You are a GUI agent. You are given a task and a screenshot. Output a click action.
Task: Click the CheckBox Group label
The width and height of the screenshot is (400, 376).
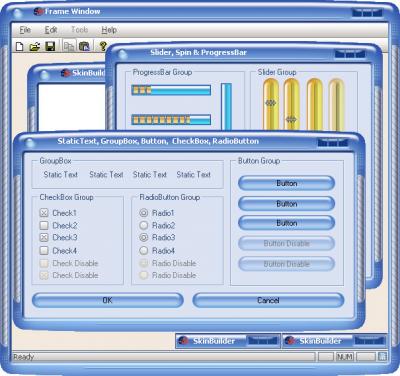(x=66, y=197)
